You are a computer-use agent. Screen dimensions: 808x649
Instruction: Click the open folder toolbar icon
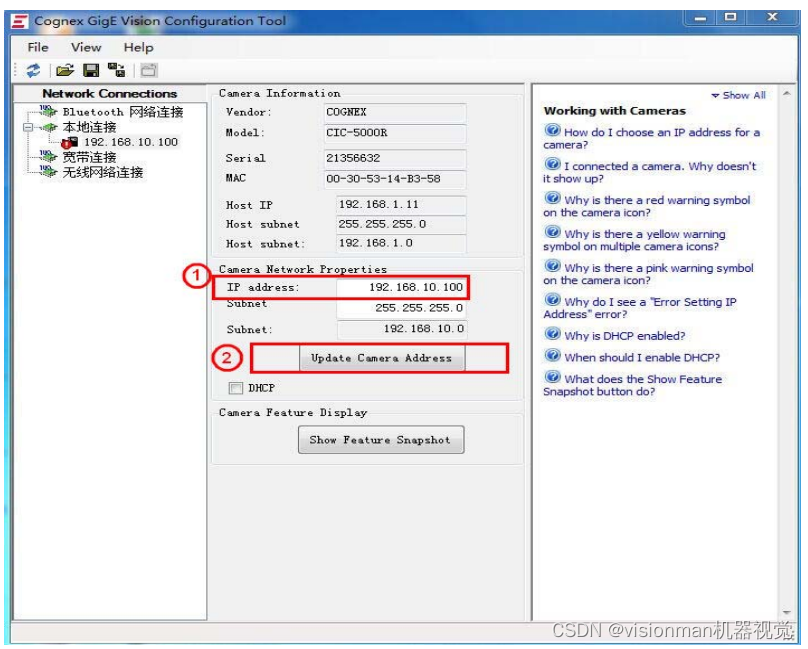click(x=65, y=69)
